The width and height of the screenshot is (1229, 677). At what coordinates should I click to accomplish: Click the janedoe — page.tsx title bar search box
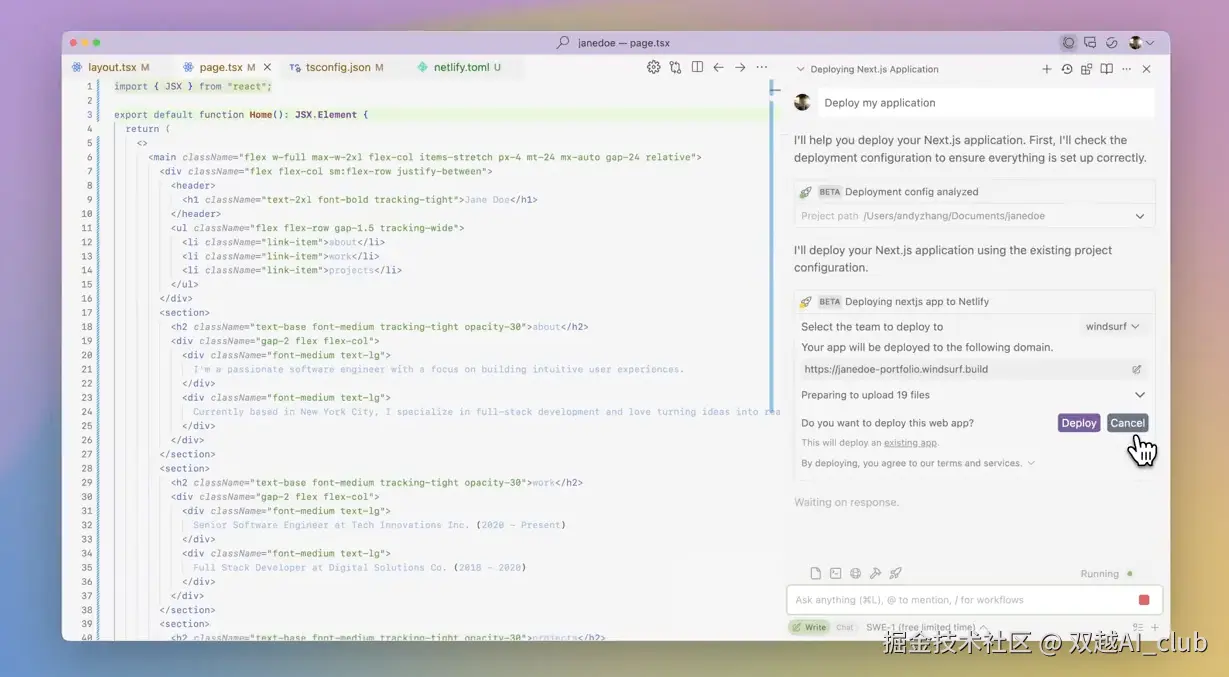(613, 43)
